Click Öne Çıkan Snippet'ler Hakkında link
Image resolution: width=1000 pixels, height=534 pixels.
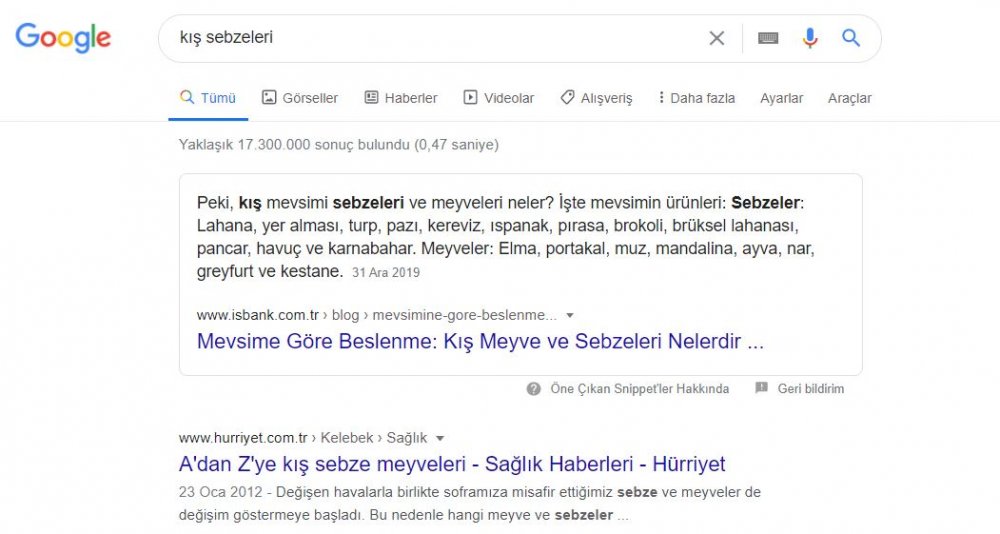(639, 389)
